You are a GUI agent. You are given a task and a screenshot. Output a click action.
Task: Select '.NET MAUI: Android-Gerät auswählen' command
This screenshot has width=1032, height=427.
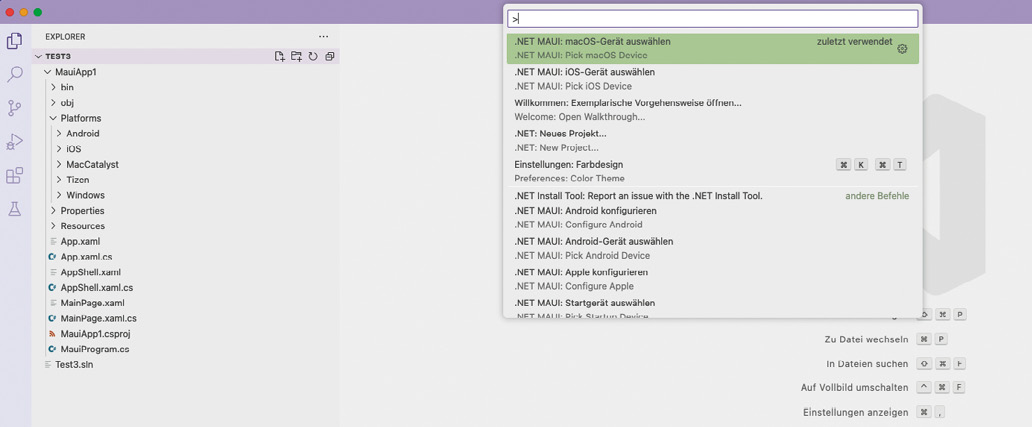[x=713, y=249]
